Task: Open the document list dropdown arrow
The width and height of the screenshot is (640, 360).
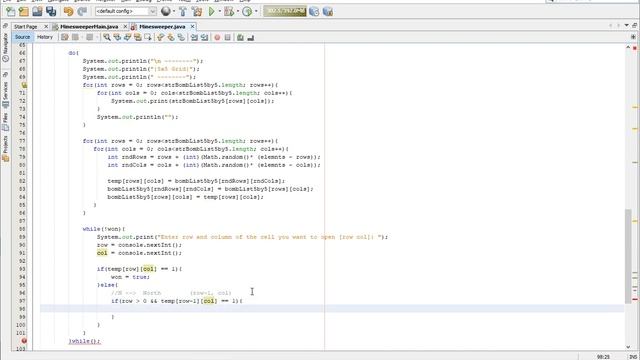Action: pyautogui.click(x=627, y=26)
